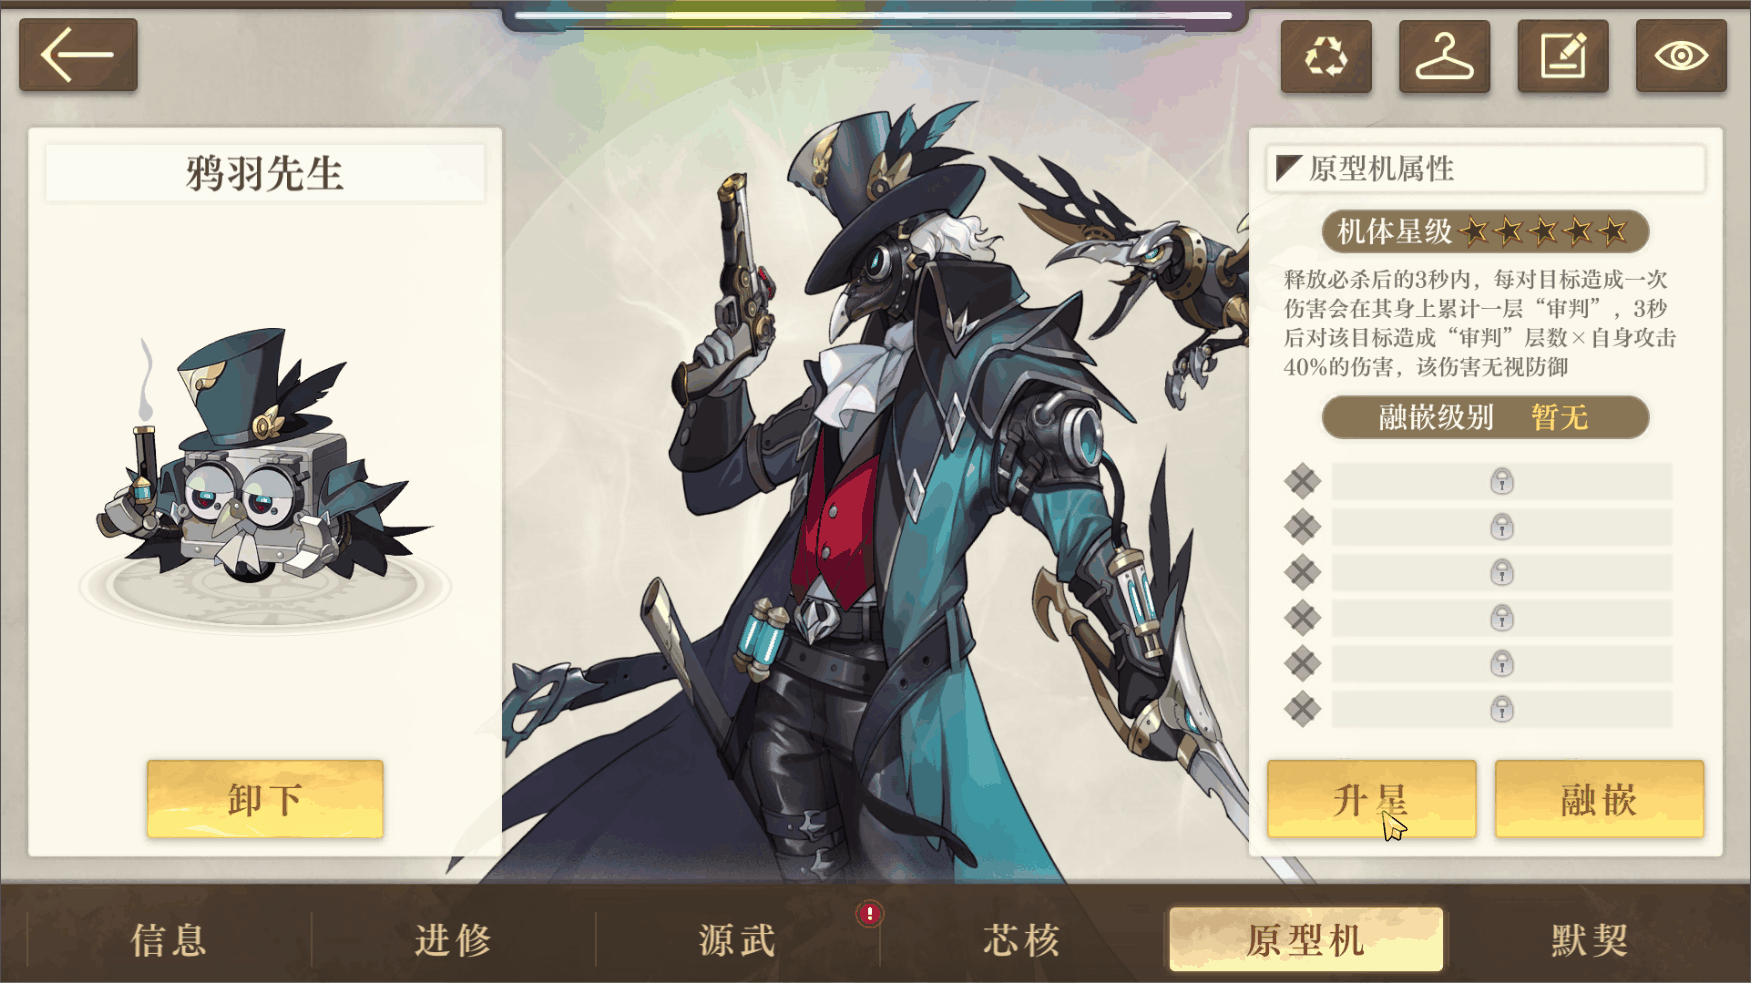Click the 机体星级 star rating bar
This screenshot has width=1751, height=983.
click(1485, 231)
